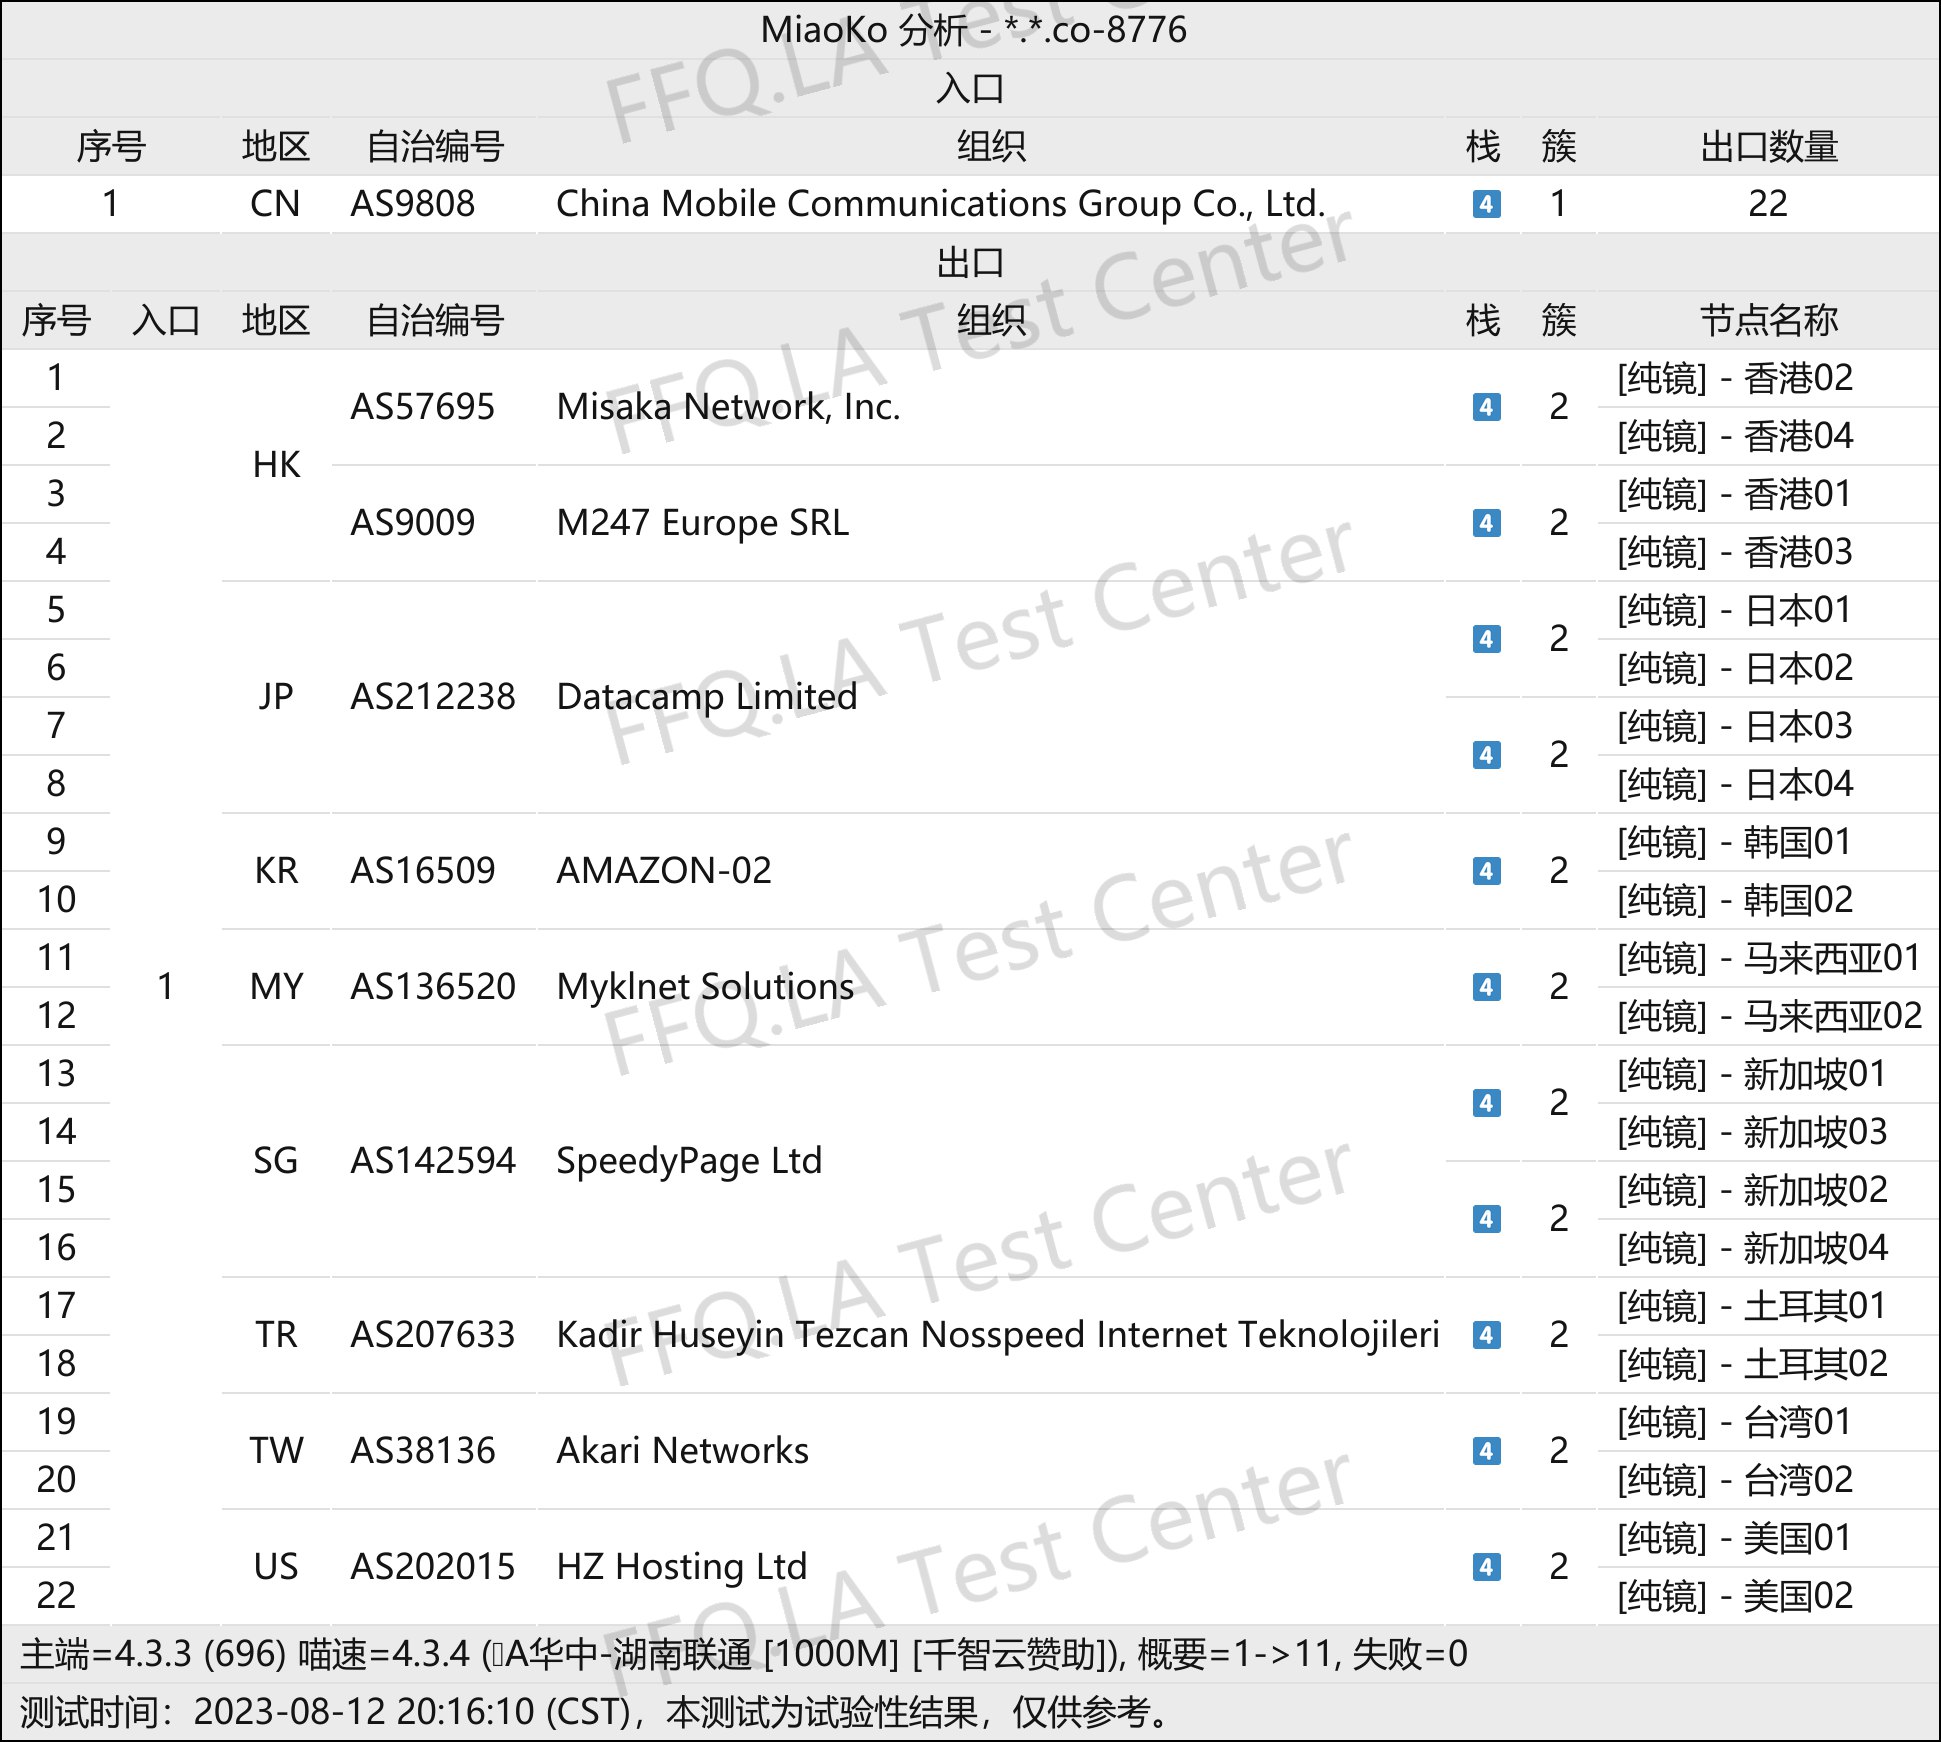Viewport: 1941px width, 1742px height.
Task: Click the exit count value 22
Action: pos(1768,204)
